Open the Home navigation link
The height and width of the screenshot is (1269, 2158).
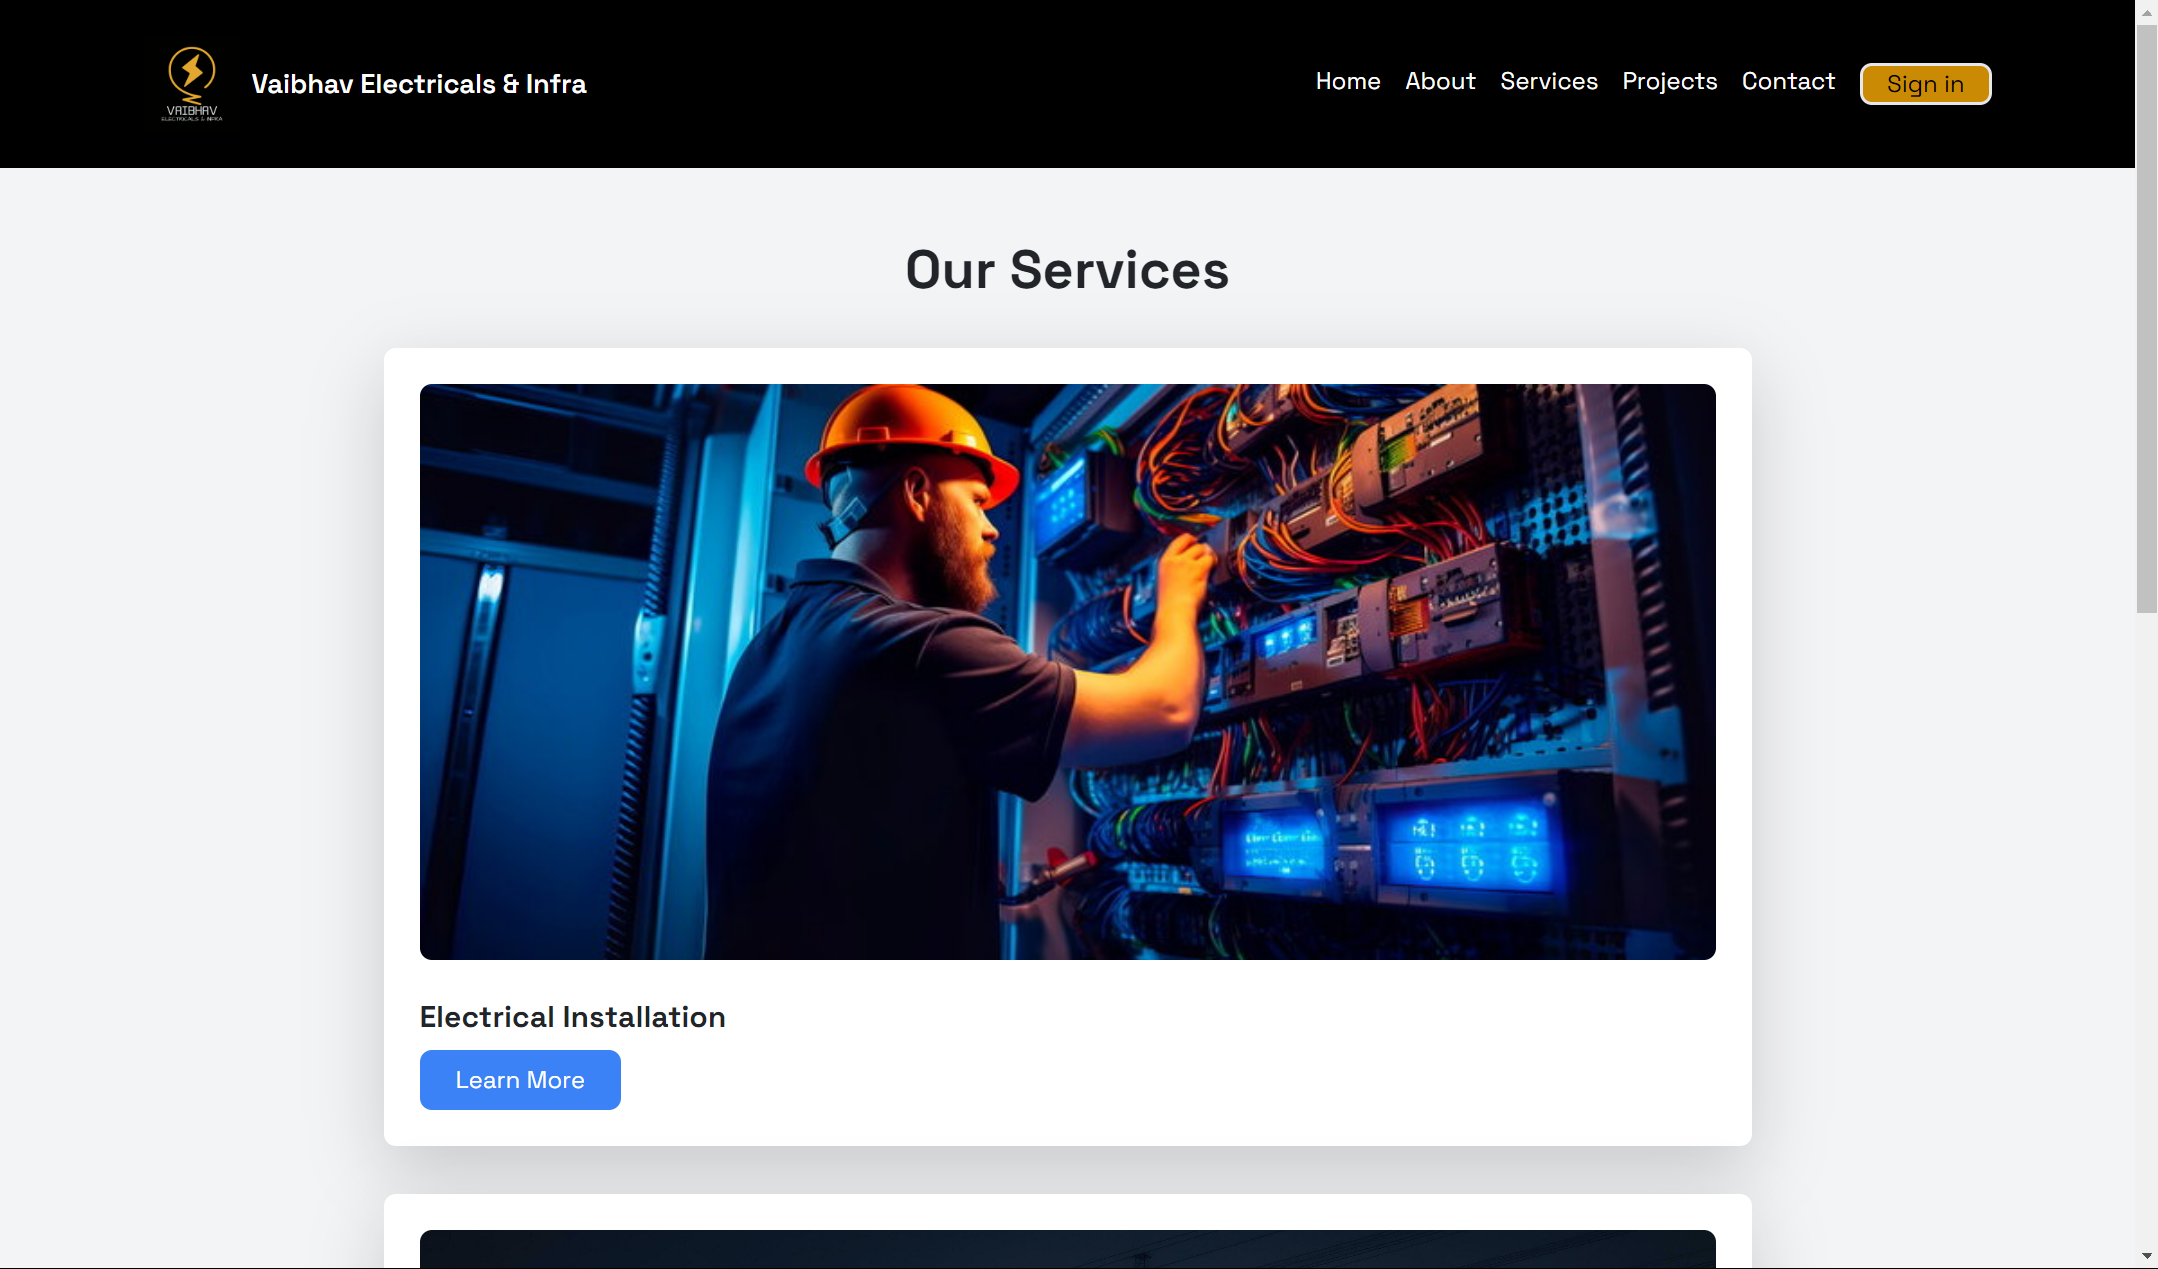click(x=1347, y=82)
